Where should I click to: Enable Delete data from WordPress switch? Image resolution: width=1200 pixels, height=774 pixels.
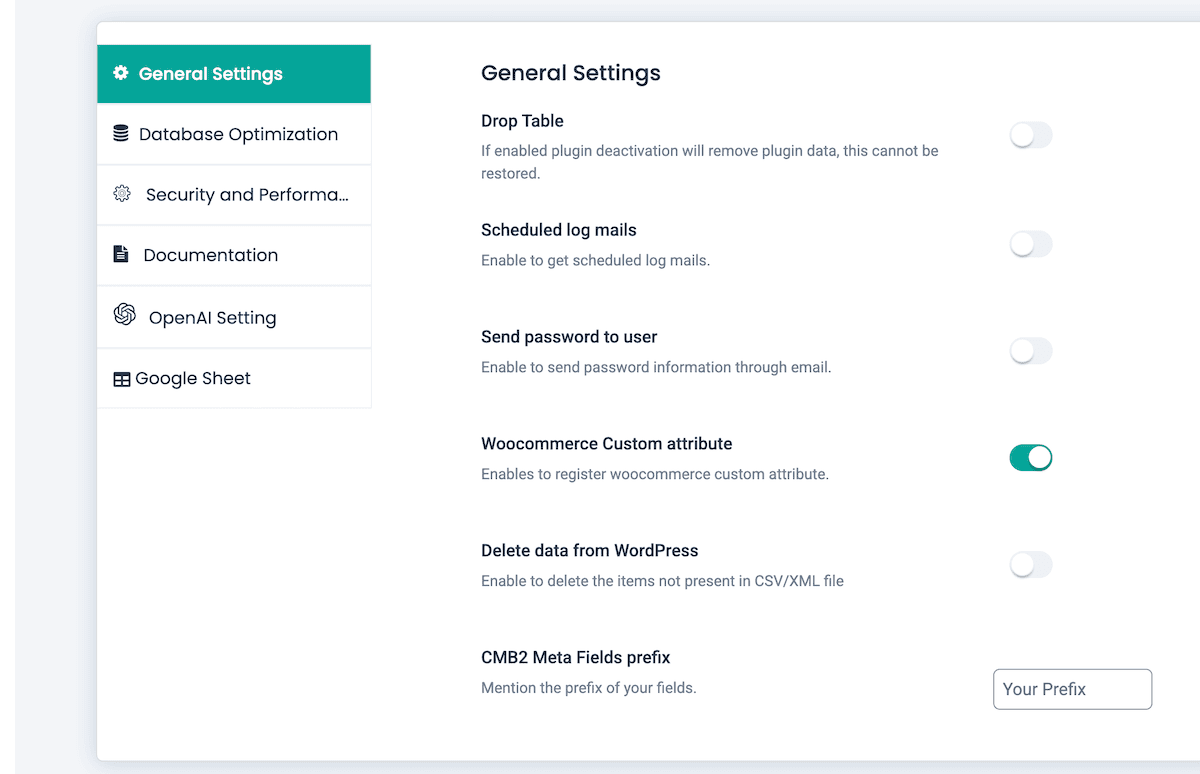[1031, 565]
